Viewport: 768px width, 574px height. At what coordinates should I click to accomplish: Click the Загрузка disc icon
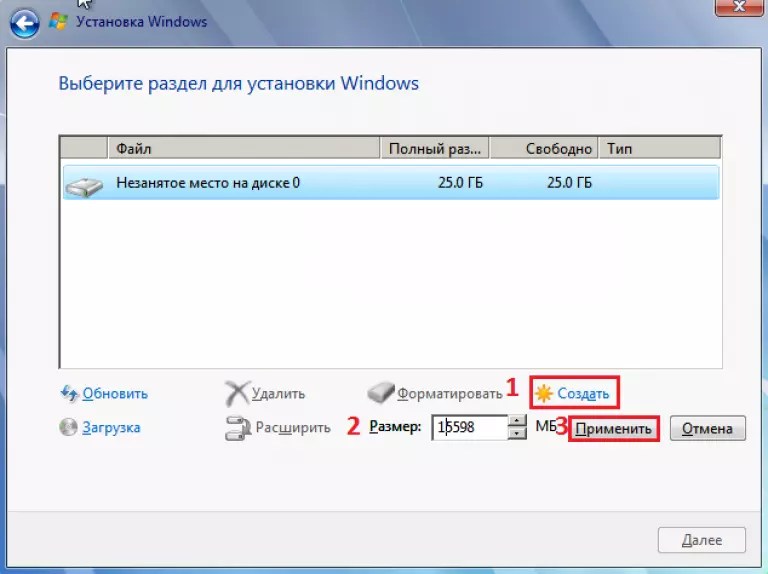tap(68, 427)
